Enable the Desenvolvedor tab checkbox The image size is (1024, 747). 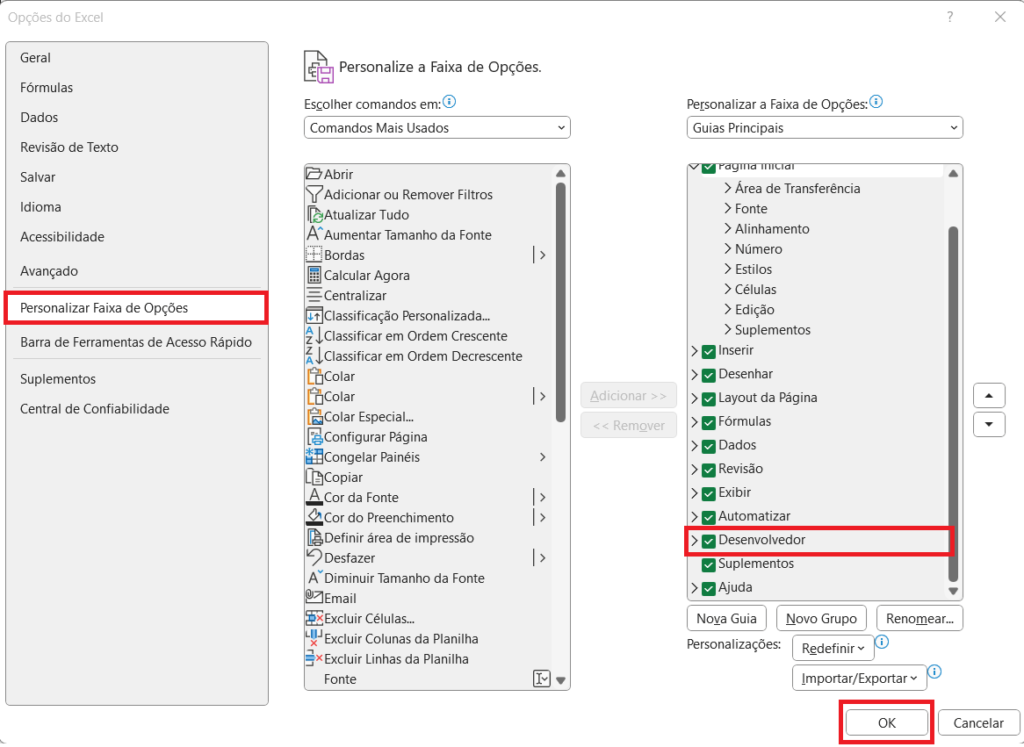pos(710,540)
